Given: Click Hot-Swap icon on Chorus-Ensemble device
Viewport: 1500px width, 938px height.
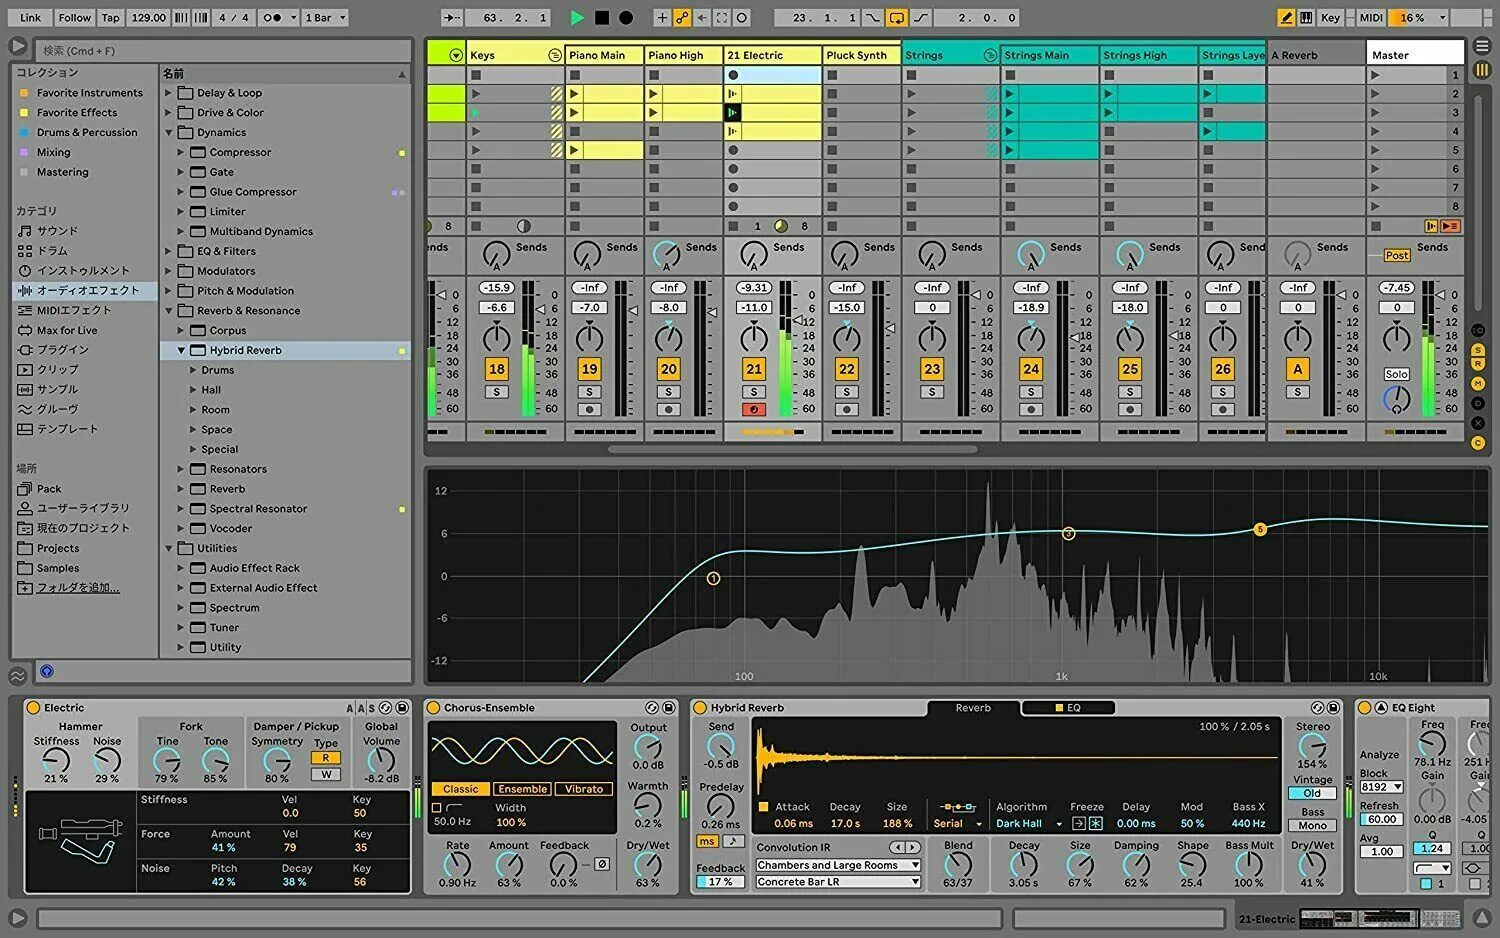Looking at the screenshot, I should (652, 708).
